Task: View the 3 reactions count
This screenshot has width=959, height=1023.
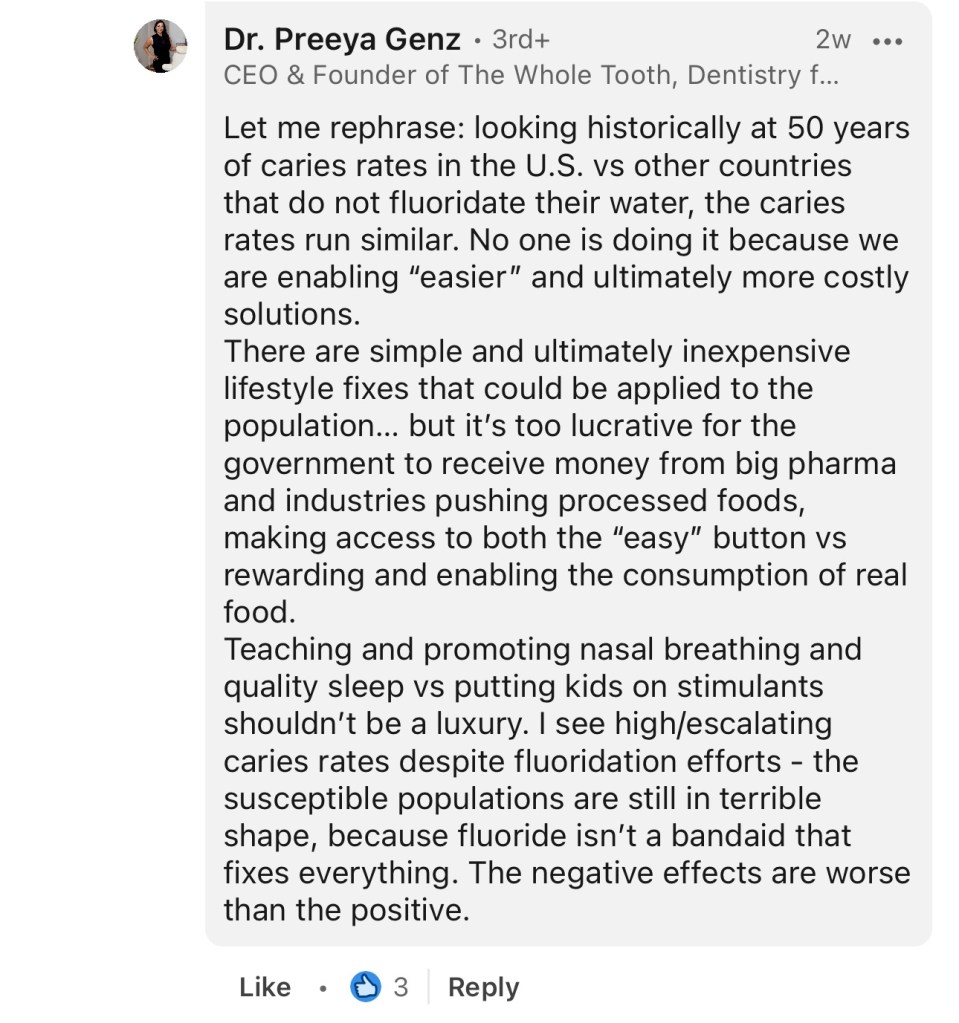Action: [x=400, y=987]
